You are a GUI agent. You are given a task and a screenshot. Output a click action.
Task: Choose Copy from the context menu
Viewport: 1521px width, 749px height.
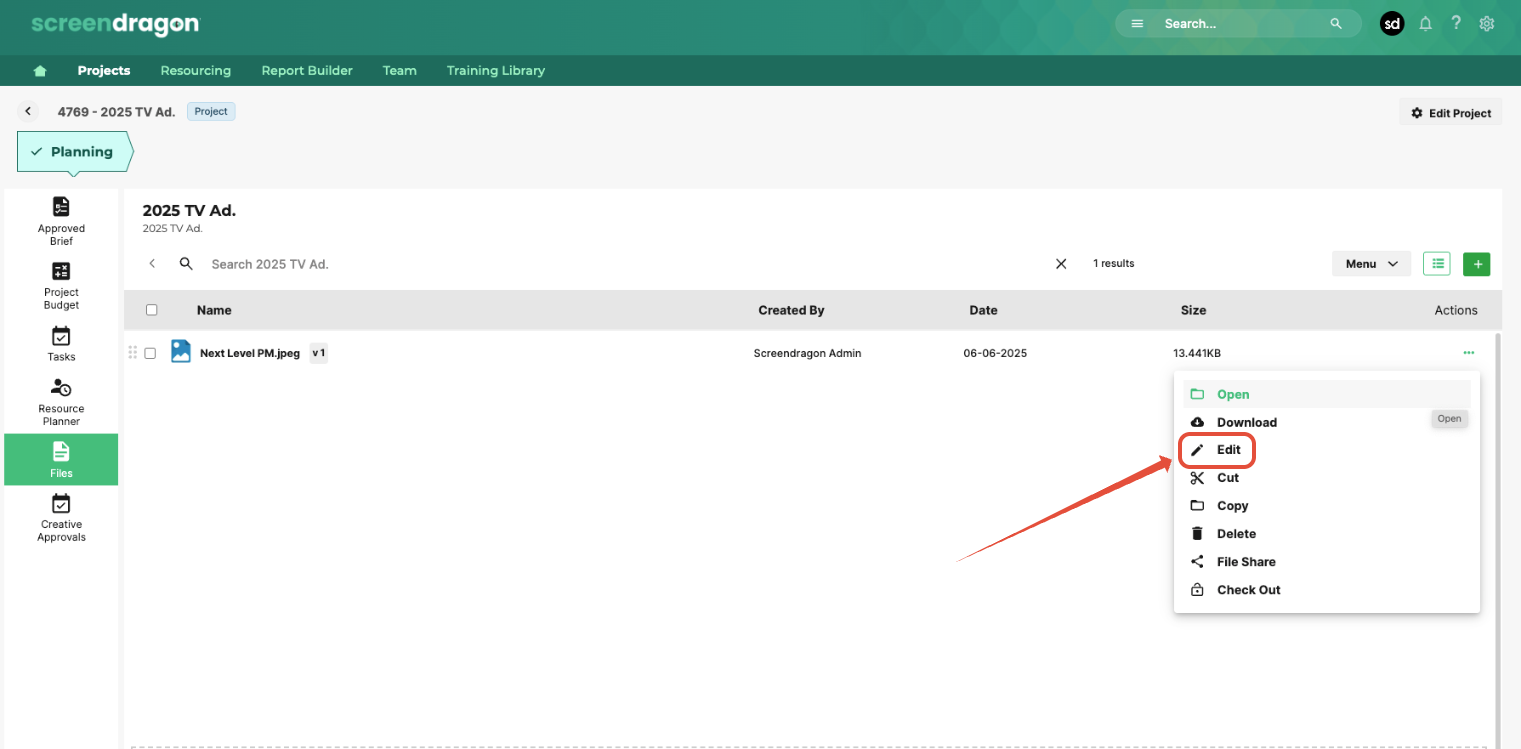pos(1327,506)
